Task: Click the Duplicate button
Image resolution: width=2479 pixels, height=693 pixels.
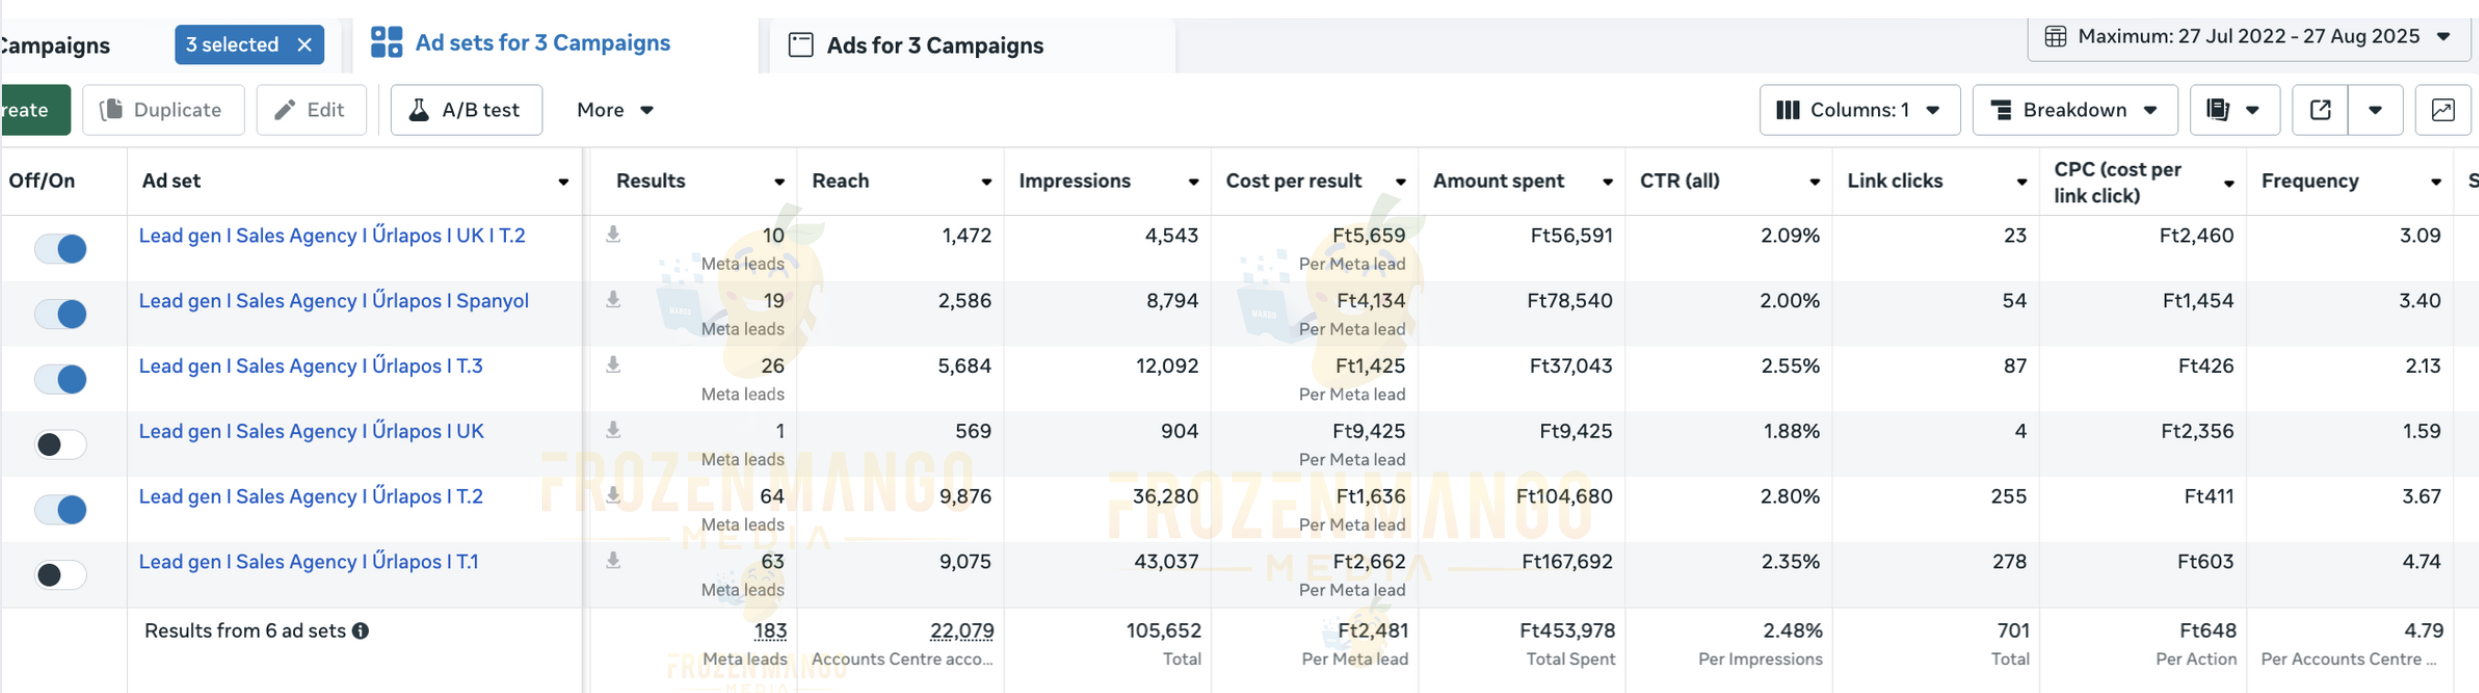Action: pos(163,110)
